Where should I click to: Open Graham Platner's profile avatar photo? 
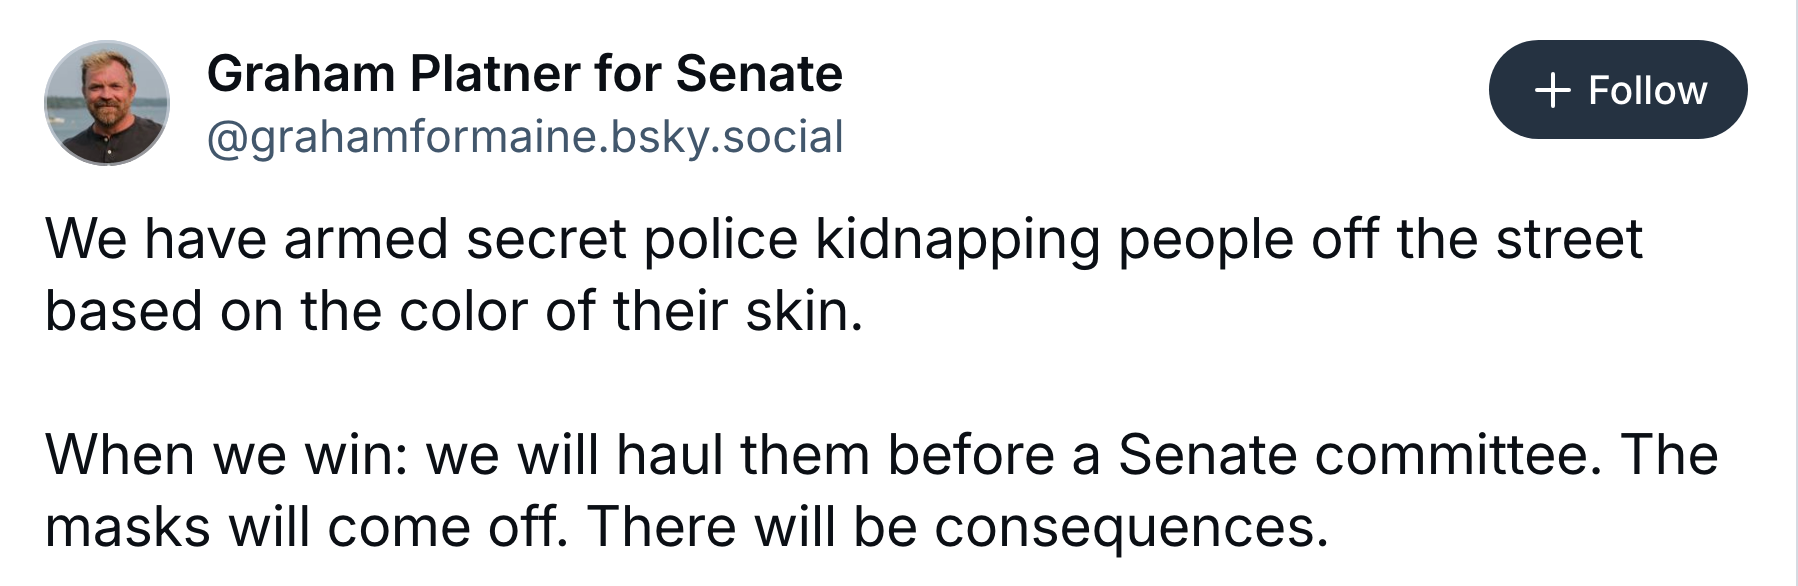(x=107, y=103)
